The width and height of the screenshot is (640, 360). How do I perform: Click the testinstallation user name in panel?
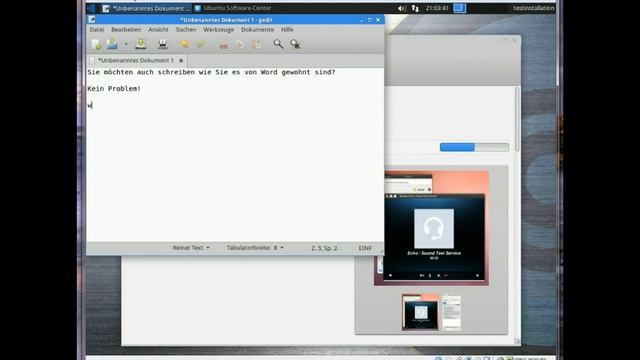click(x=533, y=8)
